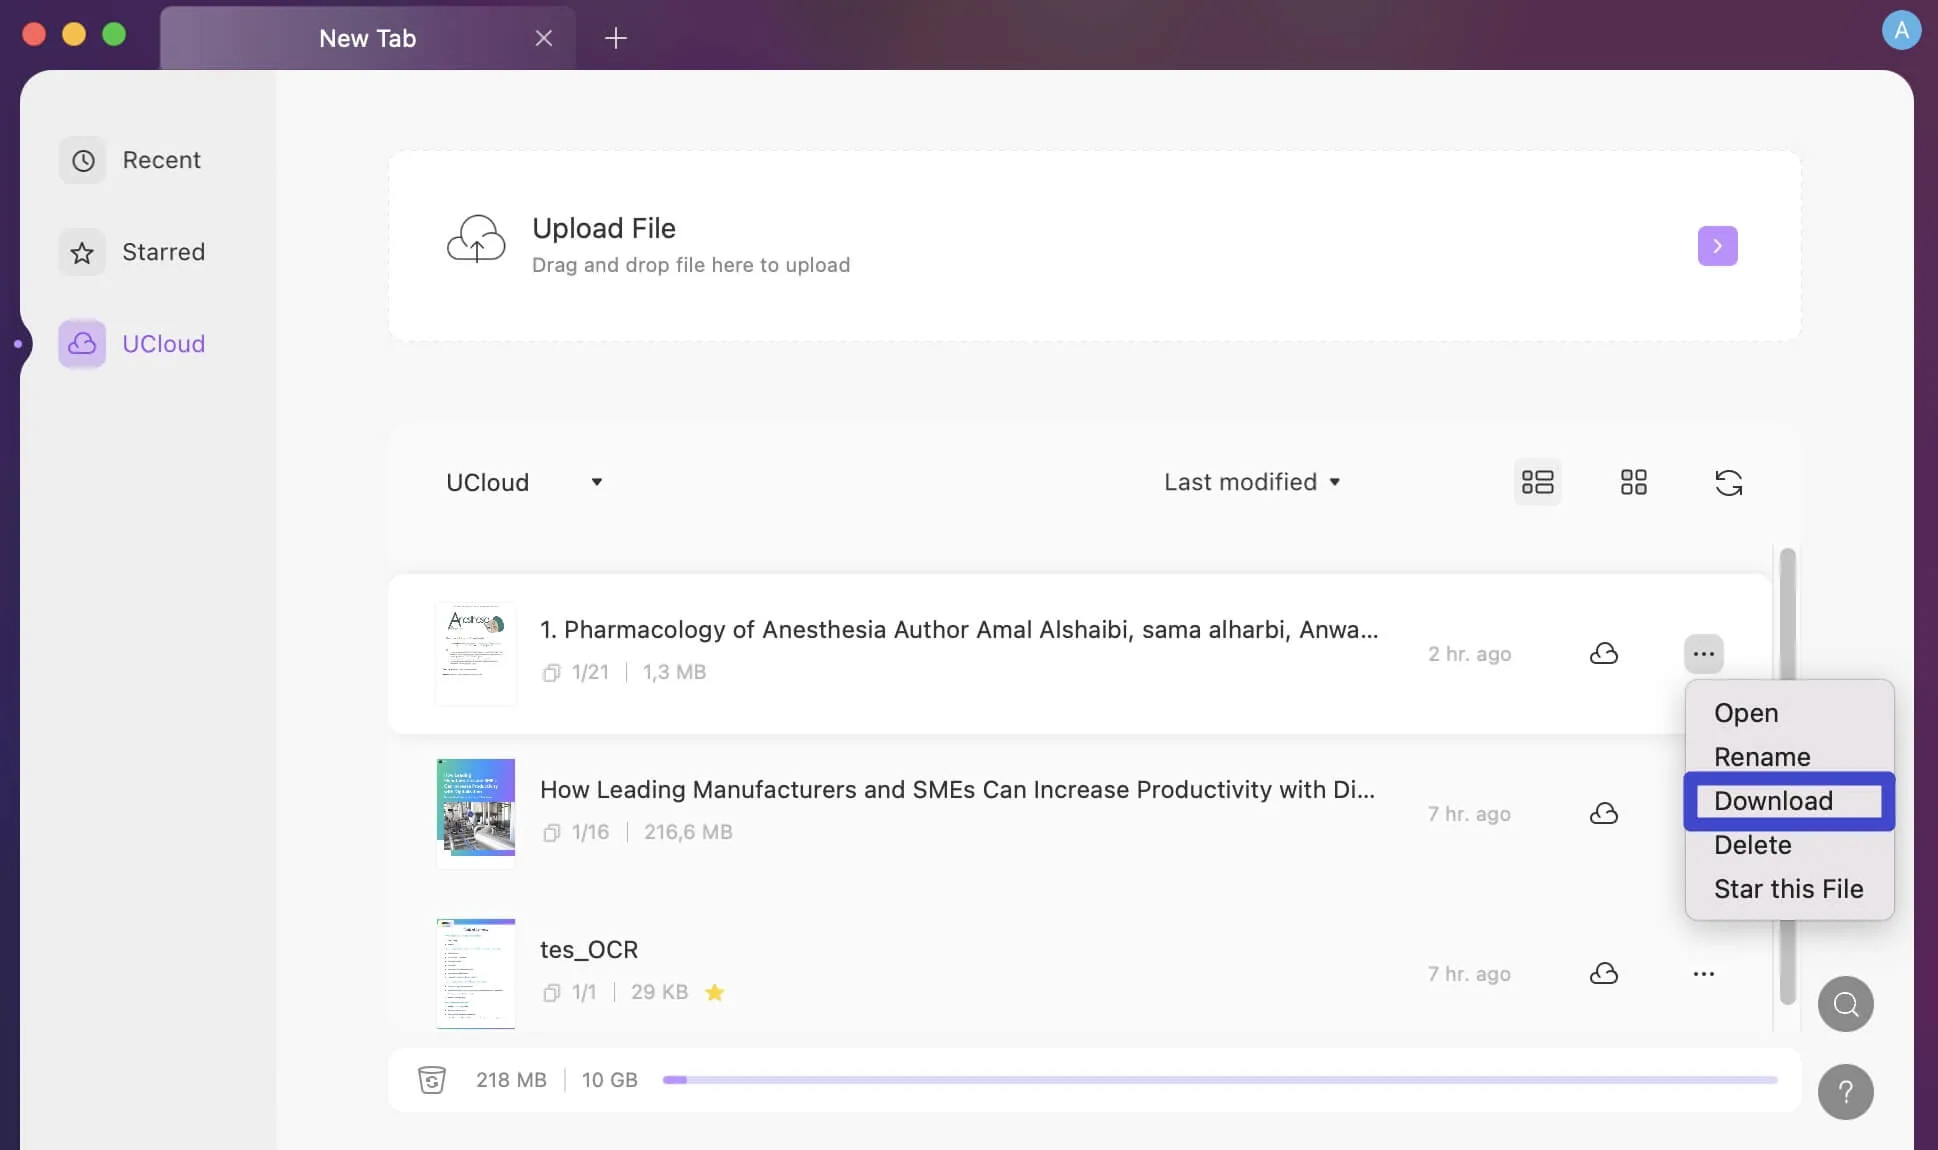Select Open from context menu

(1746, 712)
